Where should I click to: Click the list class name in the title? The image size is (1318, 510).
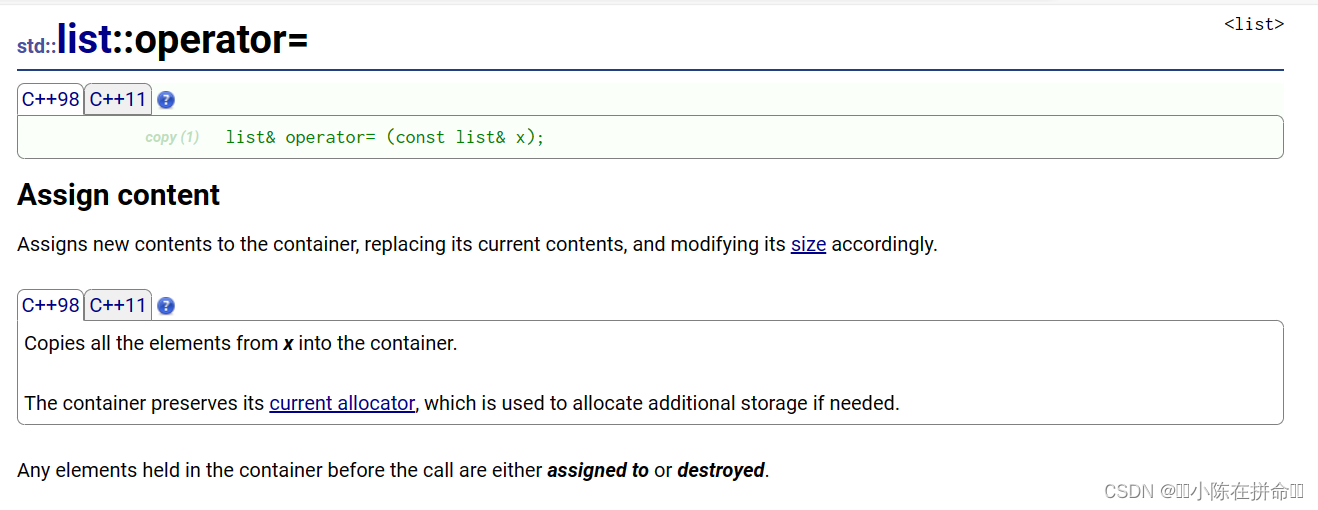pyautogui.click(x=85, y=39)
